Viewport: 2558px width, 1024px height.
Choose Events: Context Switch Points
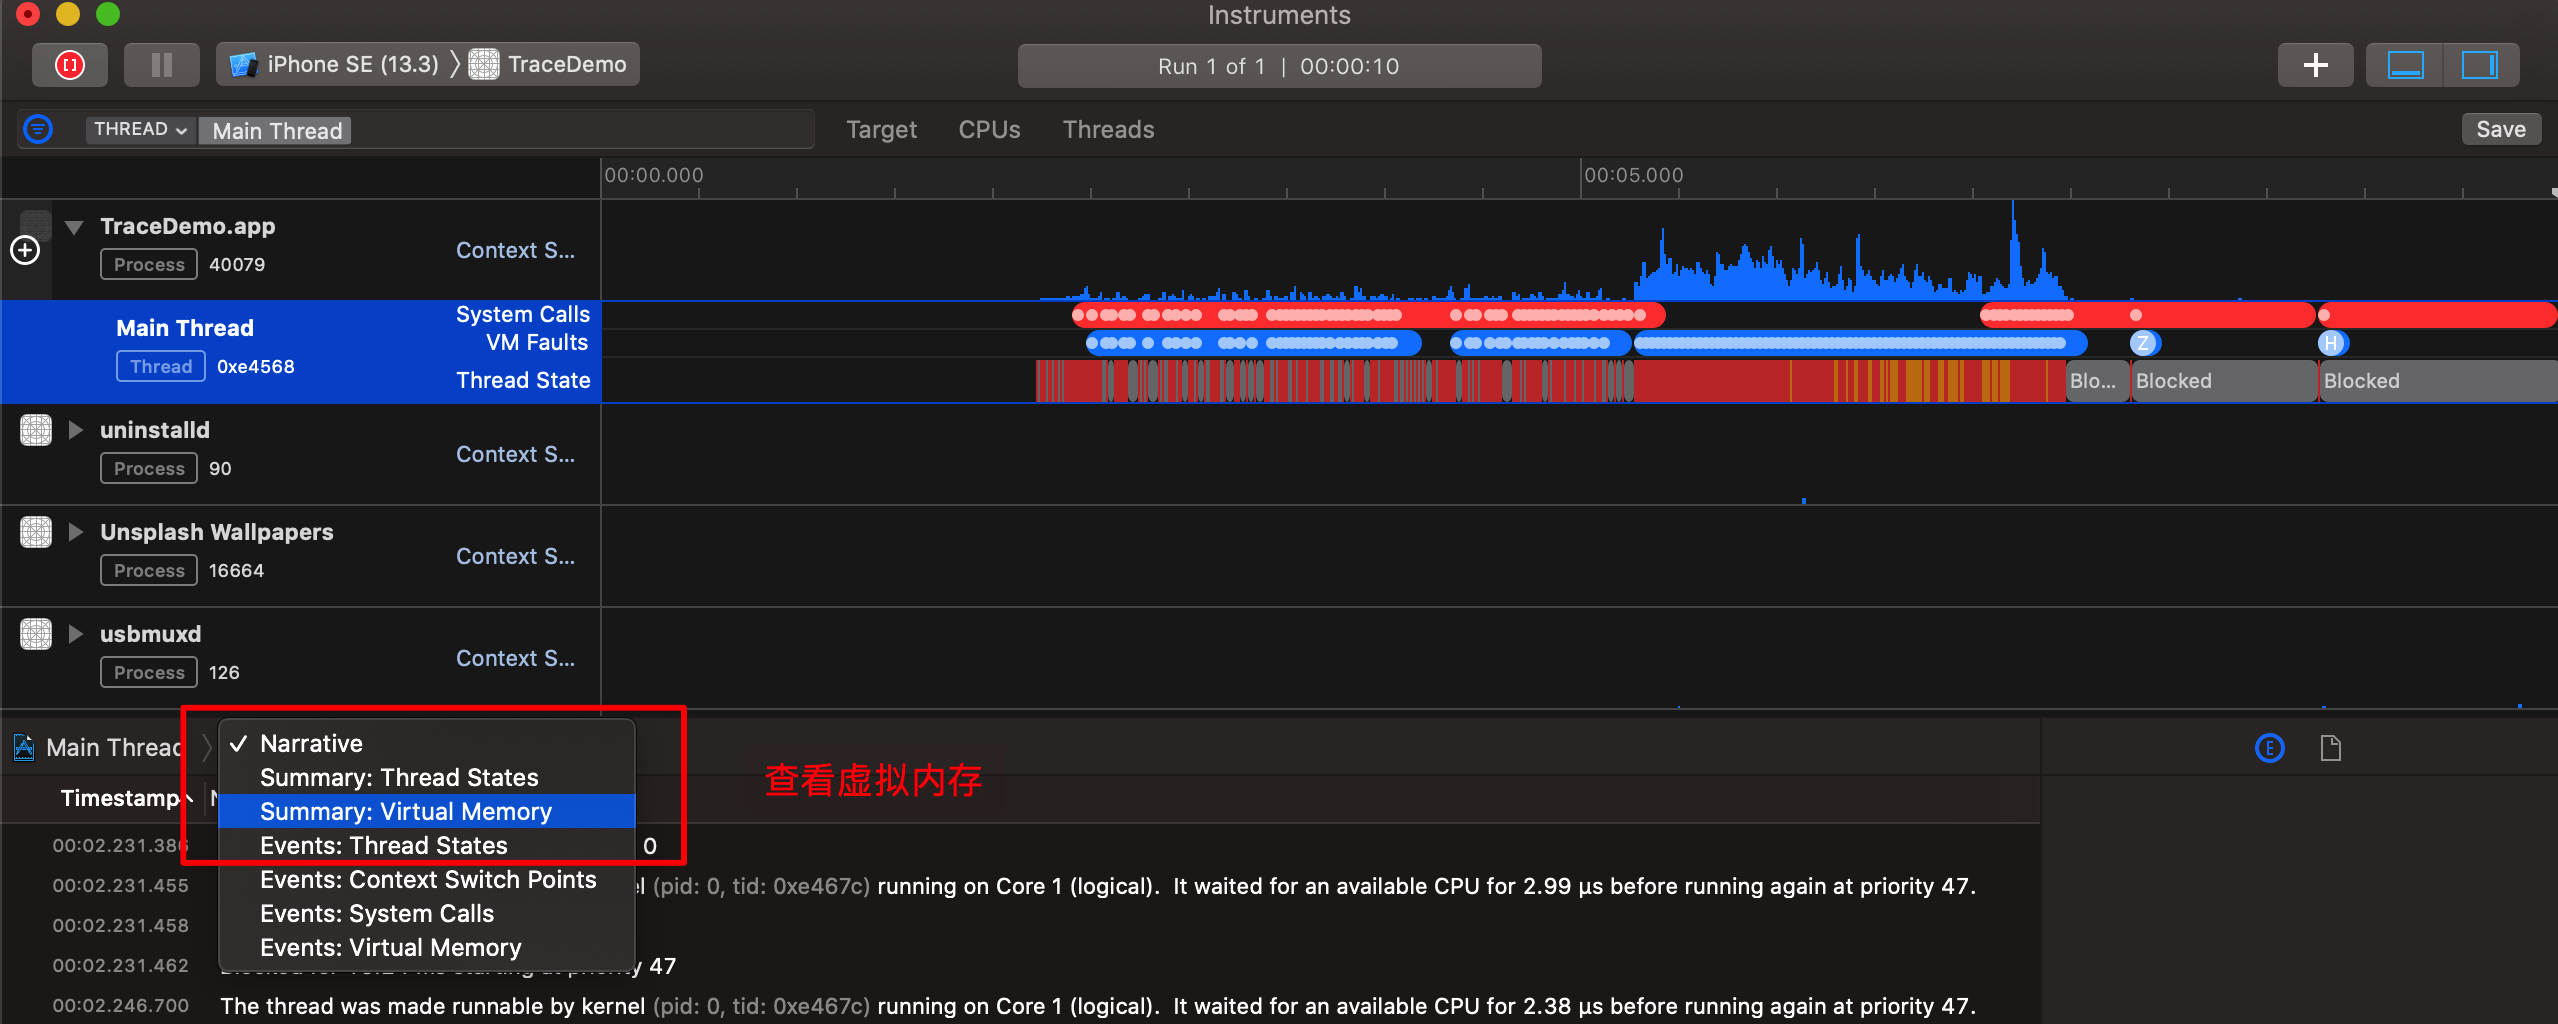[x=427, y=879]
